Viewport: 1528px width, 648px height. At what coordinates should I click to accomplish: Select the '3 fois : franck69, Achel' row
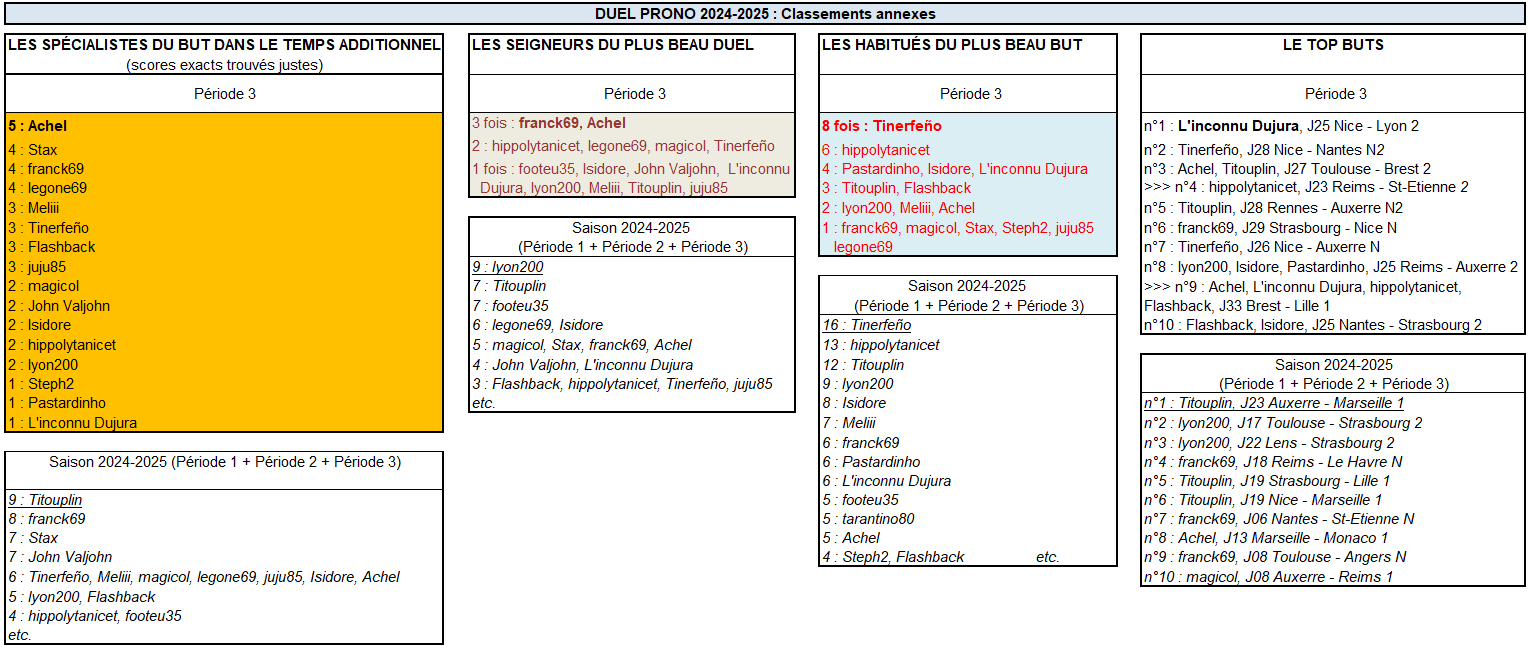549,123
